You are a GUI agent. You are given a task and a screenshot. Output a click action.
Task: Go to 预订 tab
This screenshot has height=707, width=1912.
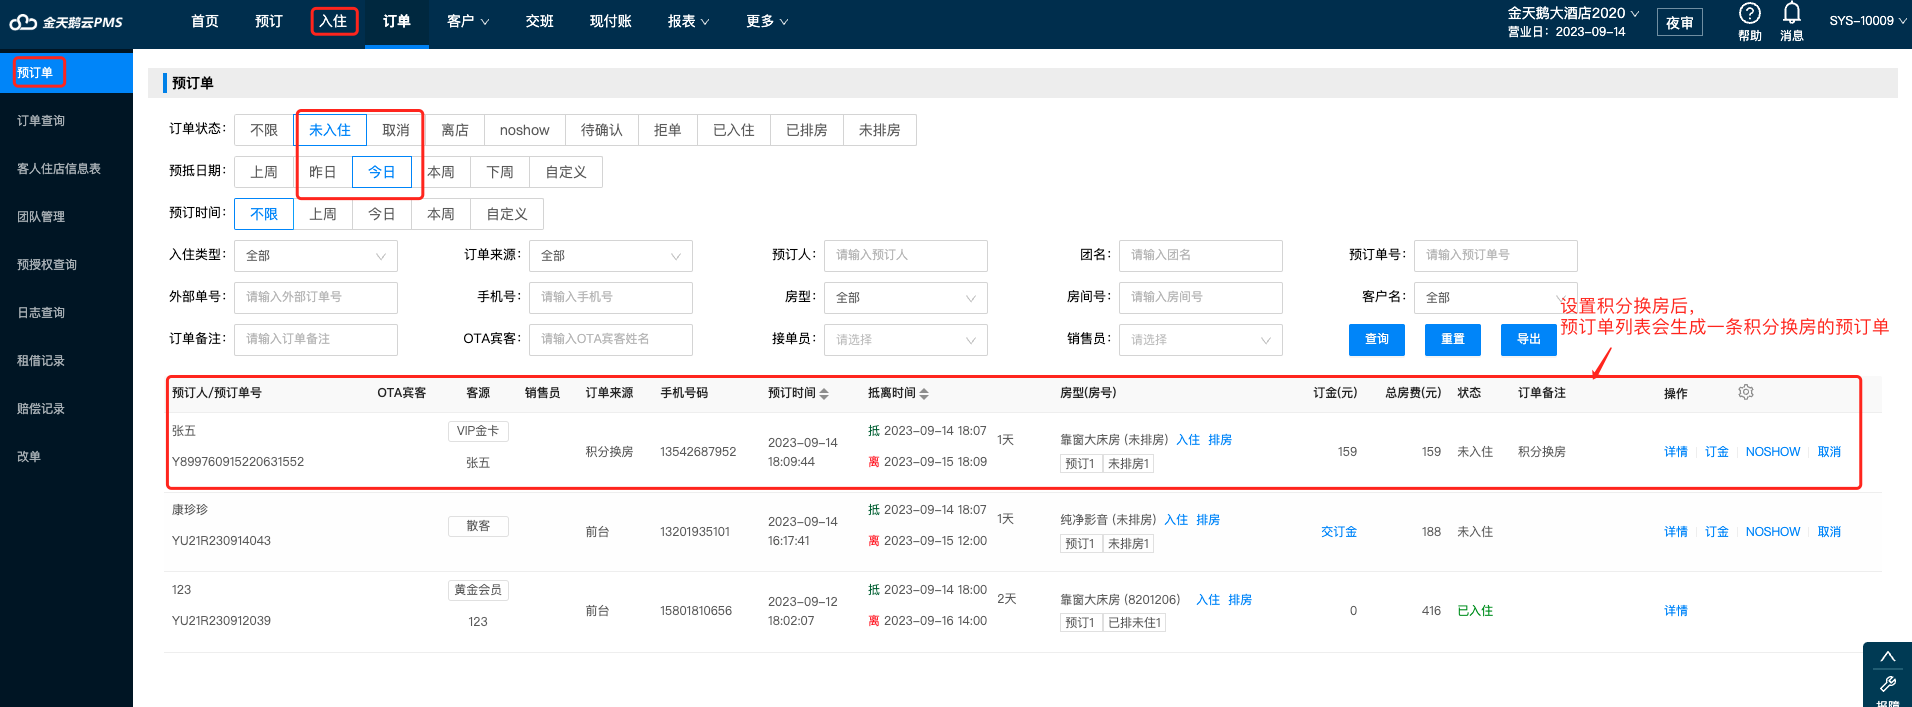269,21
